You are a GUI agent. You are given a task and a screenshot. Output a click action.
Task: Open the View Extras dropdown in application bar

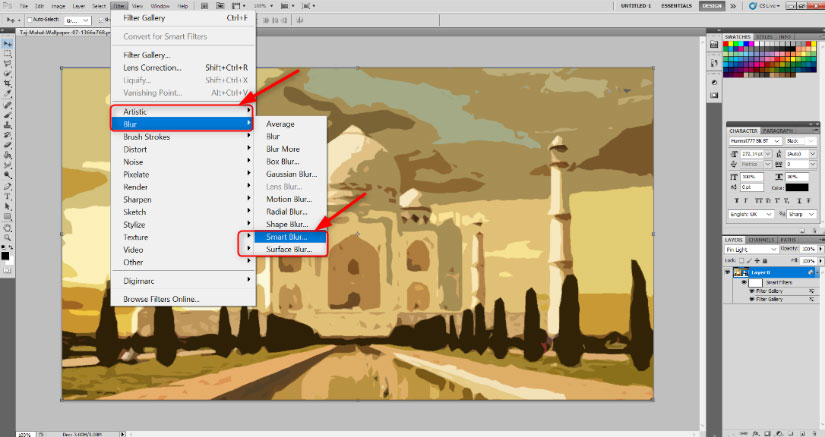click(238, 6)
